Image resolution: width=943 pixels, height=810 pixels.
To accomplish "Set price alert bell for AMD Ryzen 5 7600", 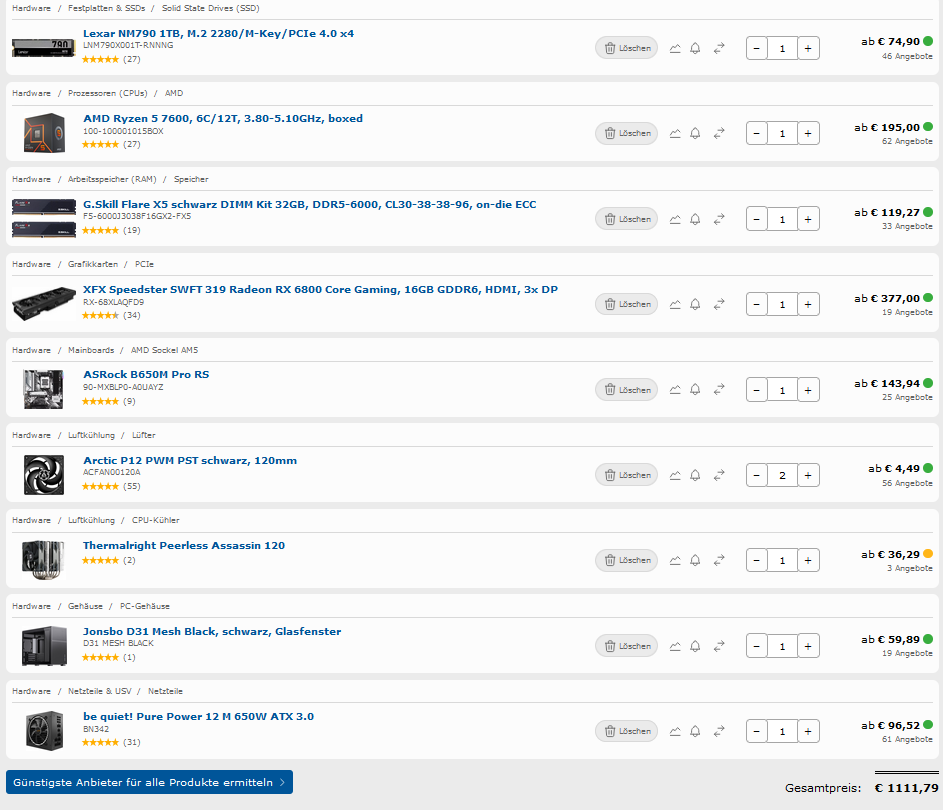I will 695,133.
